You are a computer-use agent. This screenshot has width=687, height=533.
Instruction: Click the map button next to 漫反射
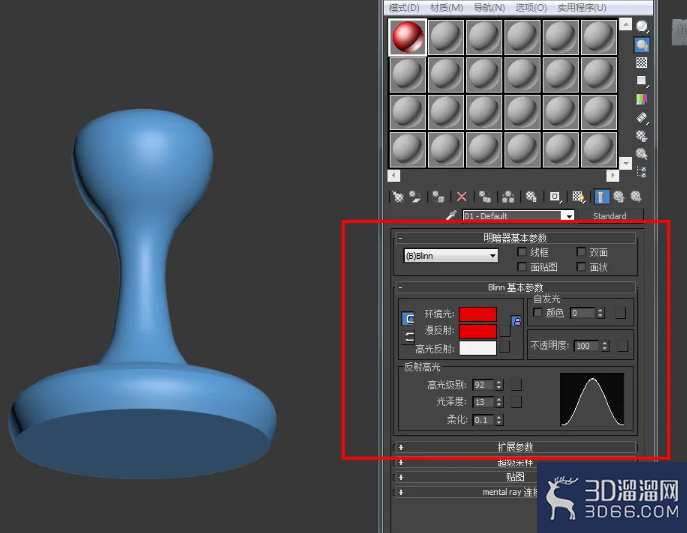pyautogui.click(x=505, y=331)
